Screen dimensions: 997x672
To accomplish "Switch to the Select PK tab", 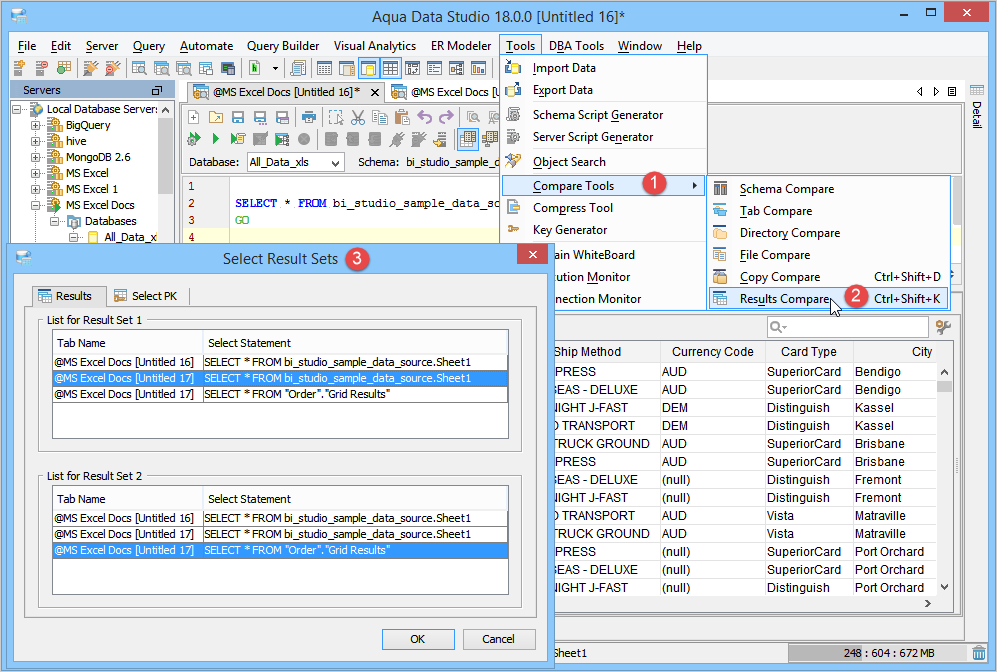I will [x=145, y=296].
